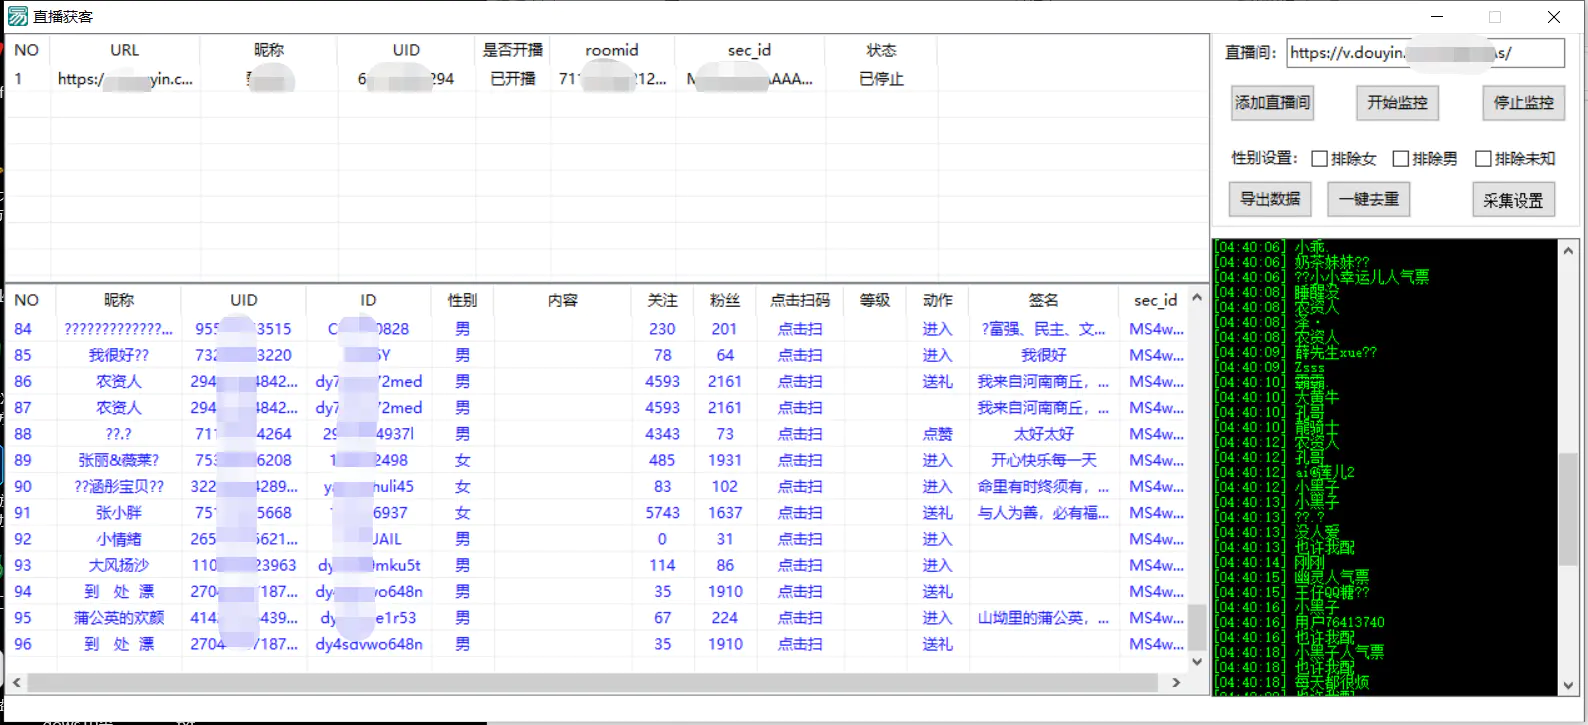Click into the 直播间 URL input field
Image resolution: width=1588 pixels, height=725 pixels.
pyautogui.click(x=1424, y=53)
